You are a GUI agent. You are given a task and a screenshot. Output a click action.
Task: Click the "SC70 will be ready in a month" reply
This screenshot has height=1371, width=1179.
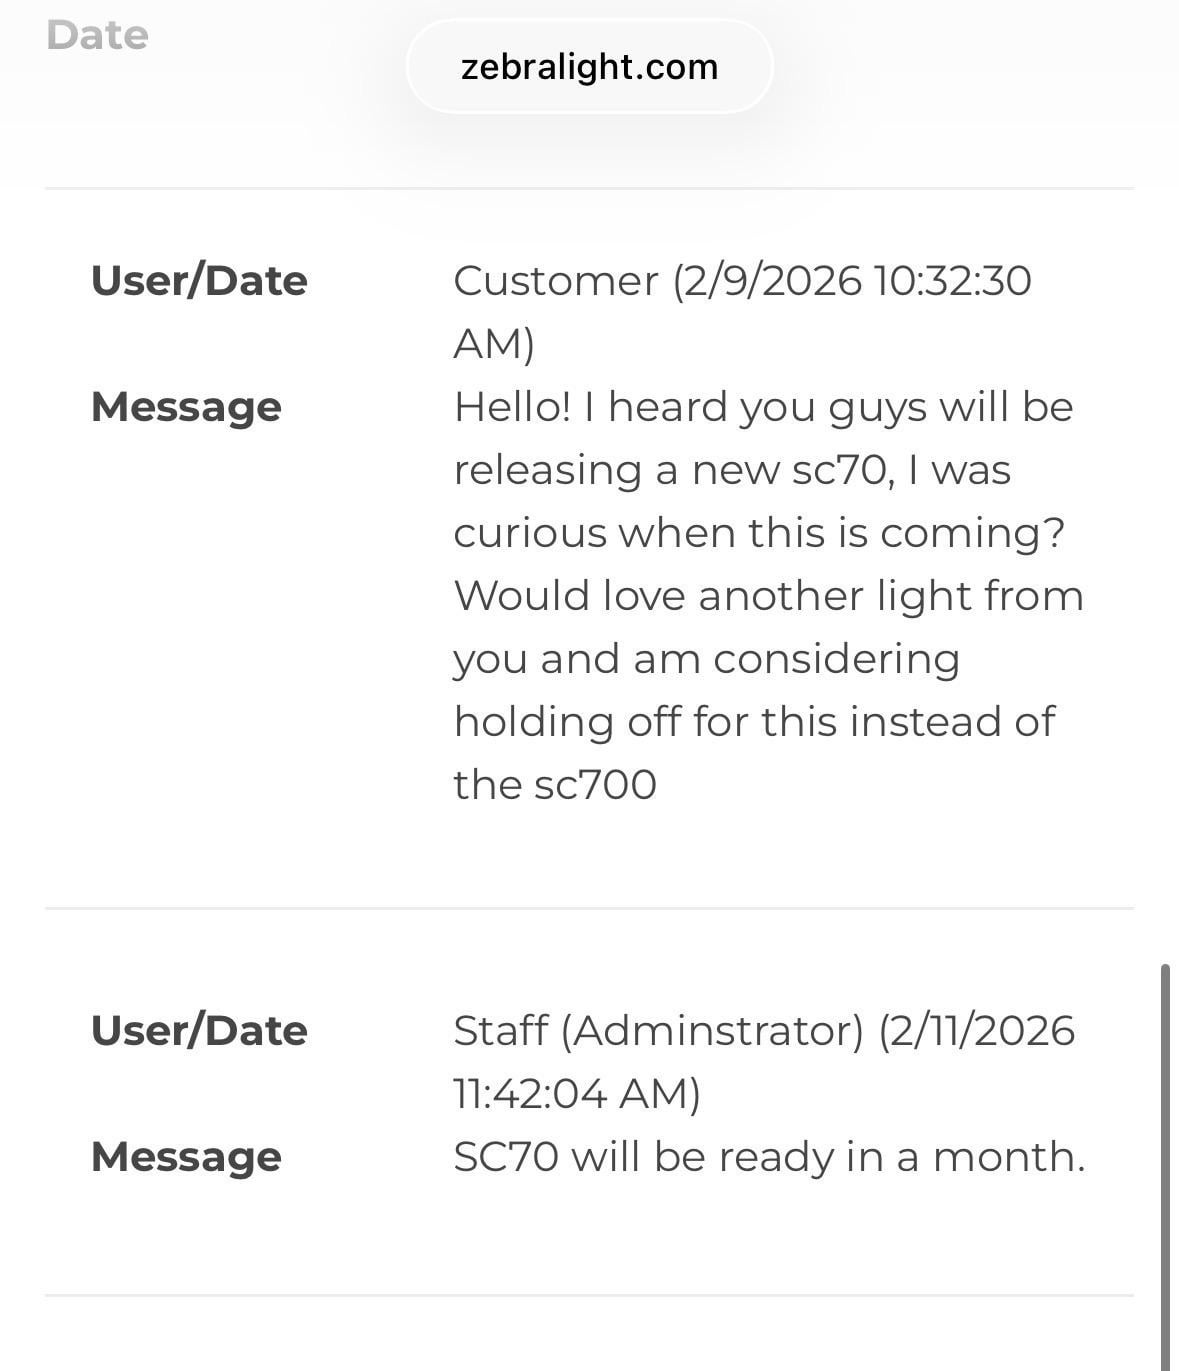[768, 1157]
